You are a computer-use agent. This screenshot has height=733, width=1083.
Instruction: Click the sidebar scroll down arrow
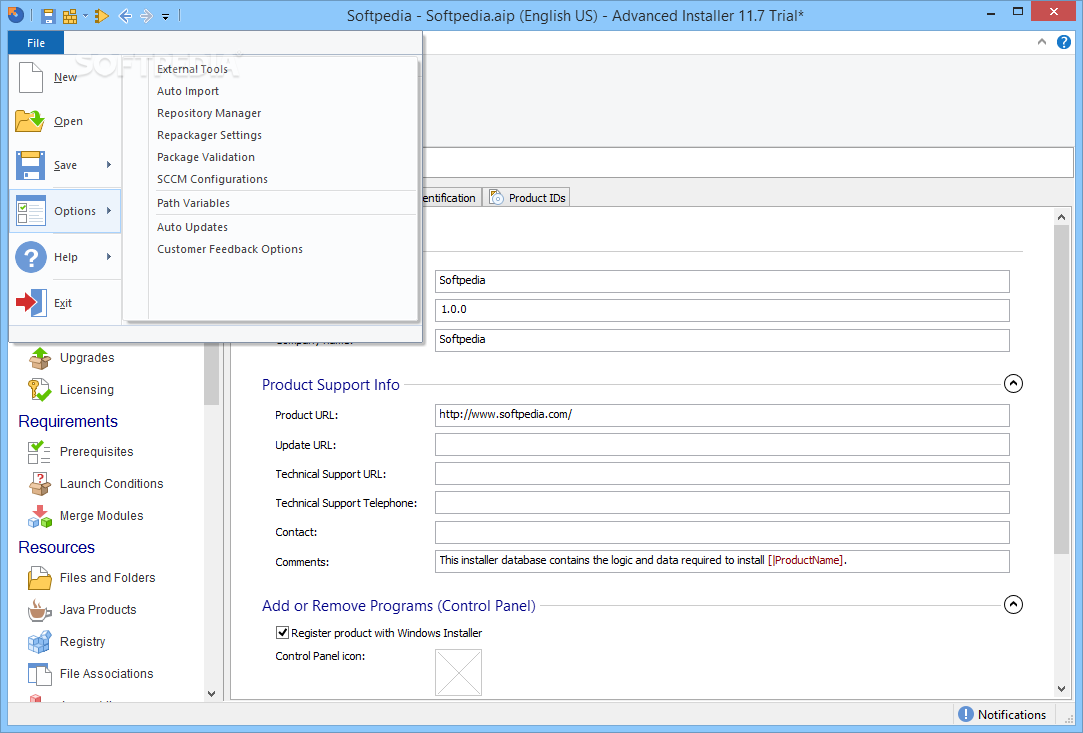(x=211, y=694)
